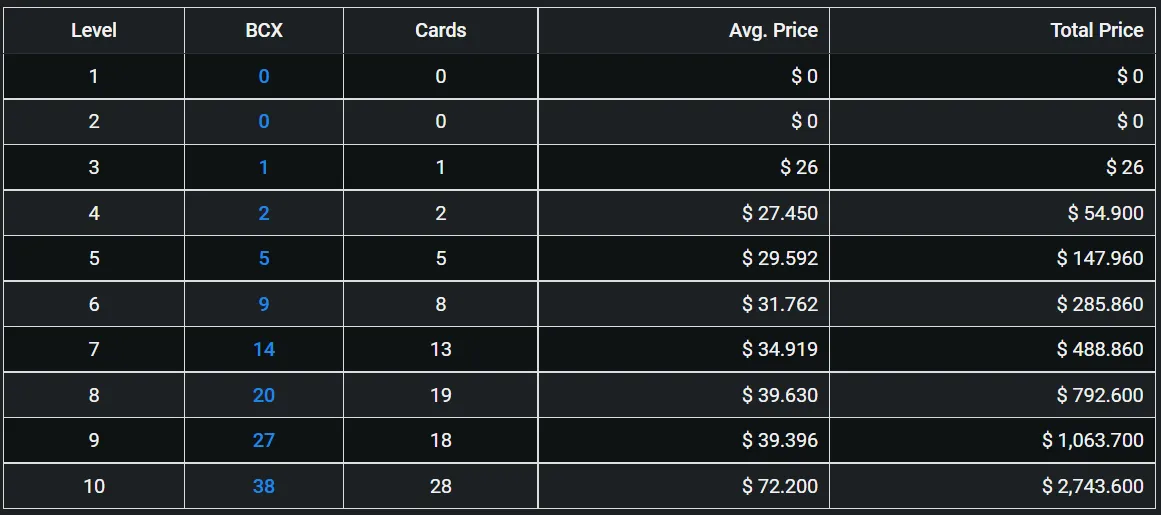Select the $ 72.200 average price cell
Image resolution: width=1161 pixels, height=515 pixels.
tap(683, 486)
